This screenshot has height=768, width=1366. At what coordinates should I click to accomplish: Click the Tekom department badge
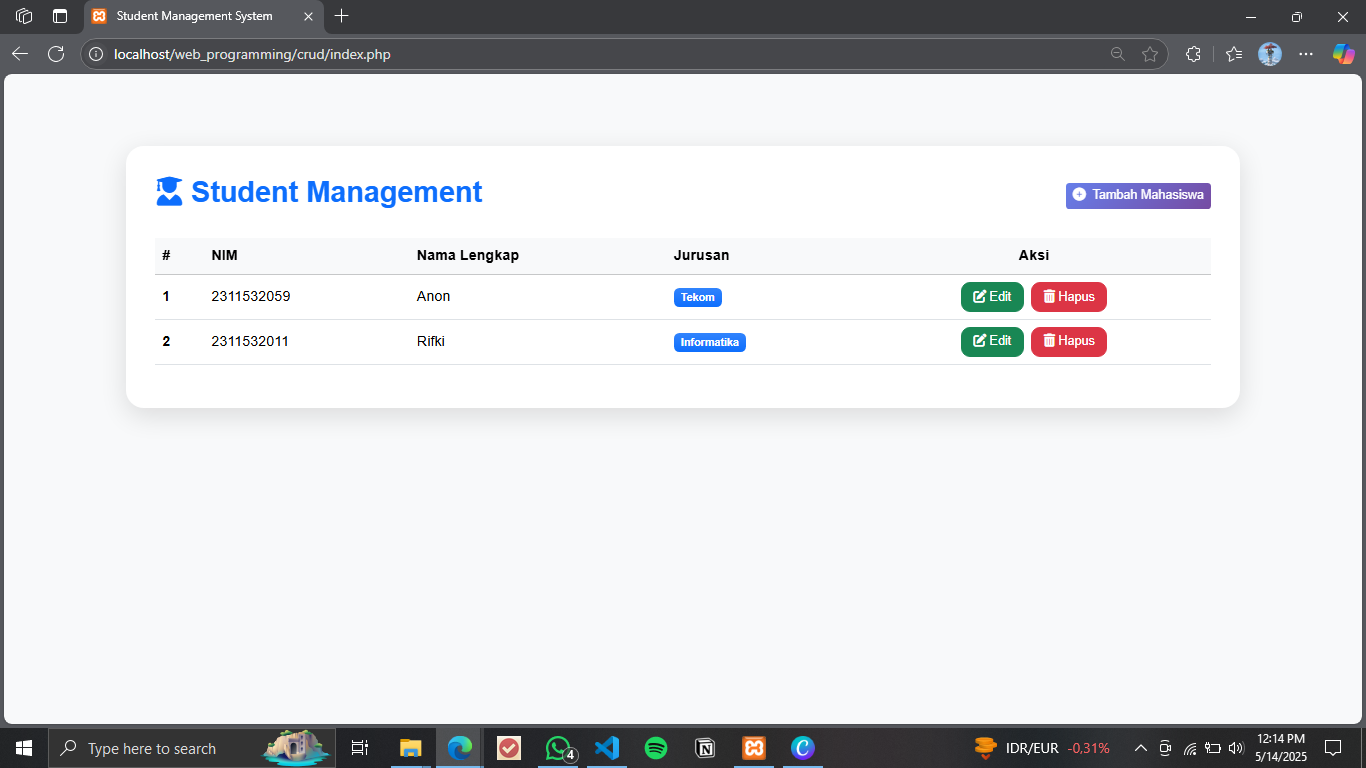pos(697,297)
